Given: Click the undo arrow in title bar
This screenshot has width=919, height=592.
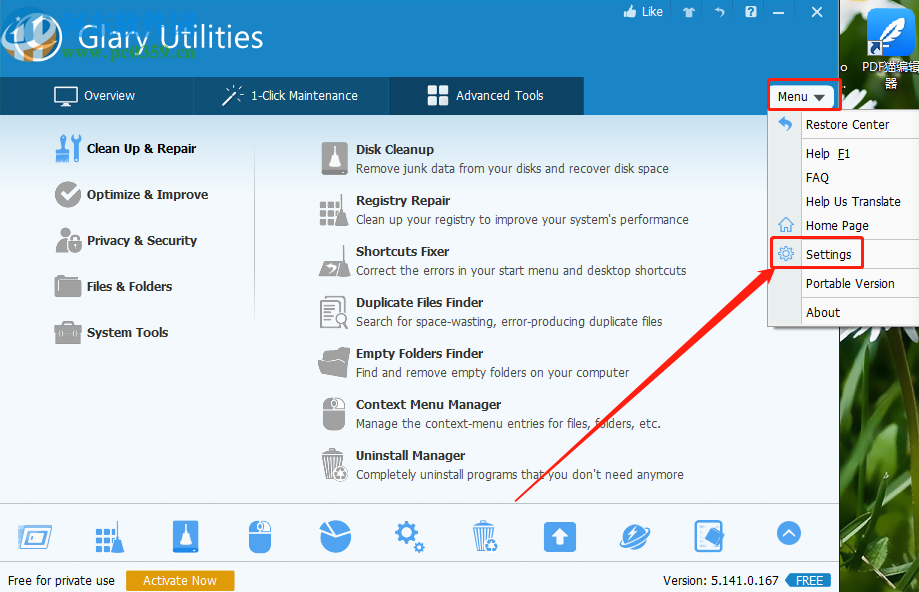Looking at the screenshot, I should 720,12.
